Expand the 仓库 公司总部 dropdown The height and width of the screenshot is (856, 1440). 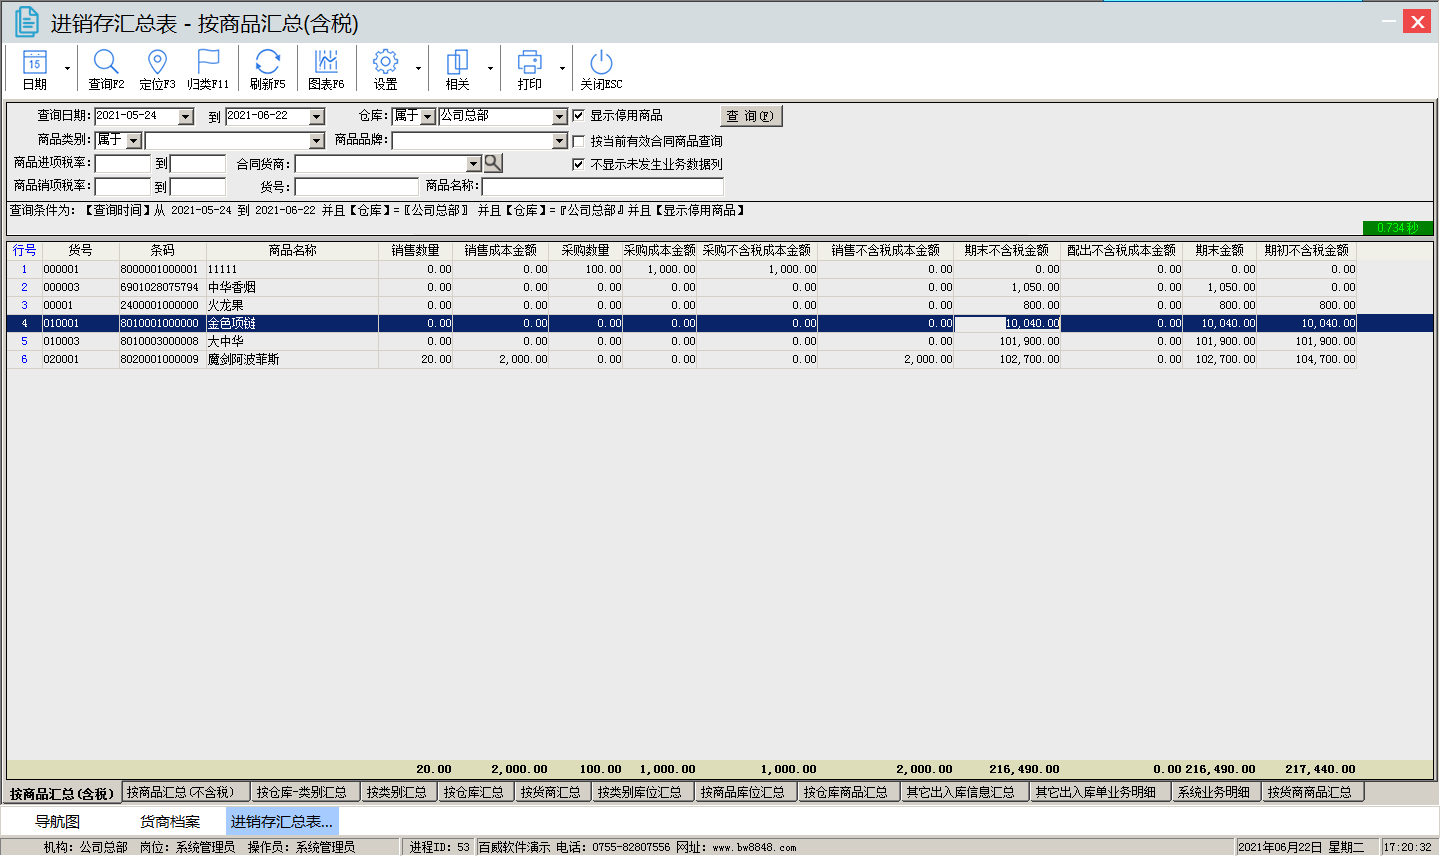(560, 117)
